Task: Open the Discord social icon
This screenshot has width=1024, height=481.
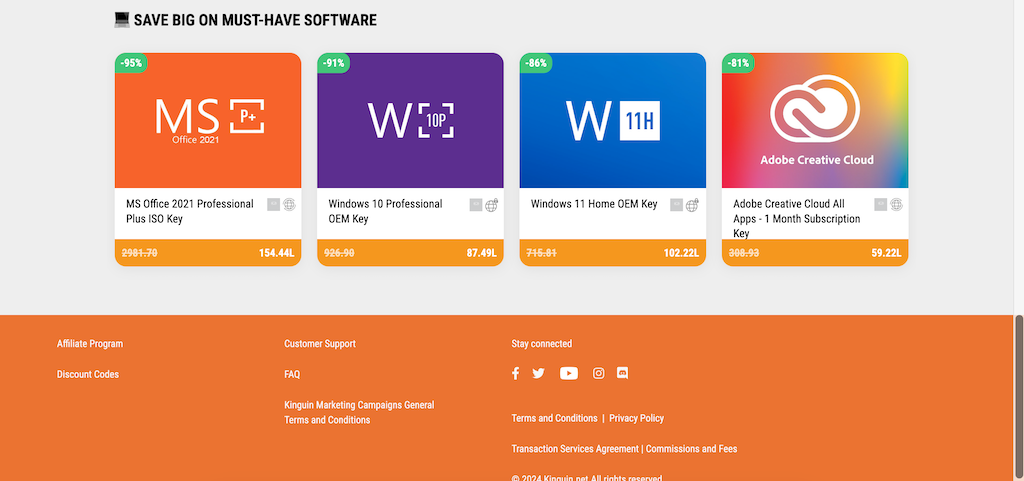Action: 622,373
